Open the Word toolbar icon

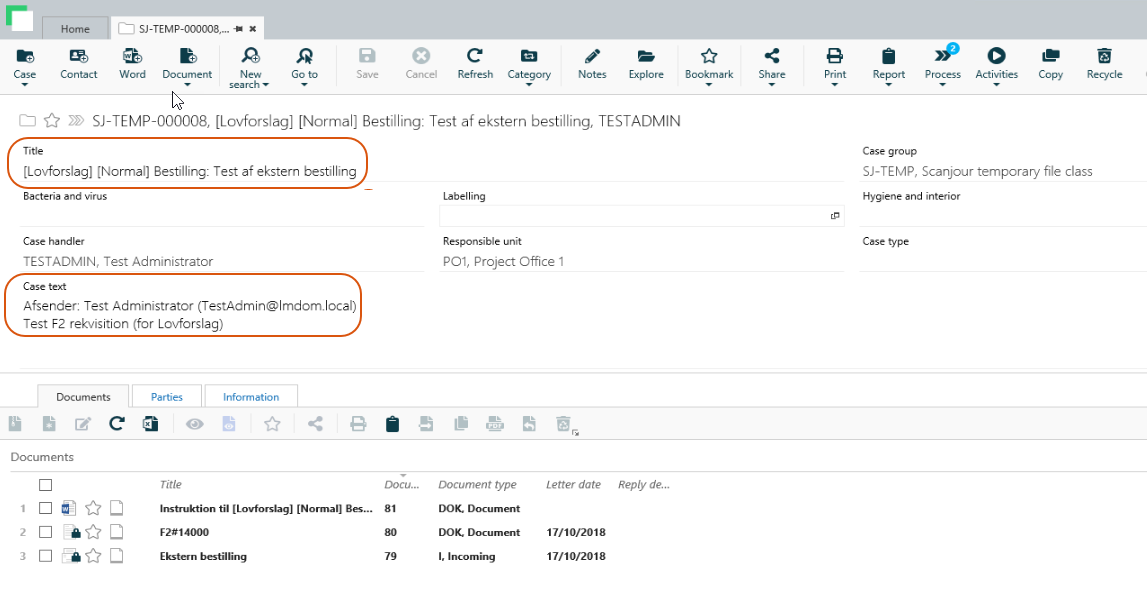[132, 57]
